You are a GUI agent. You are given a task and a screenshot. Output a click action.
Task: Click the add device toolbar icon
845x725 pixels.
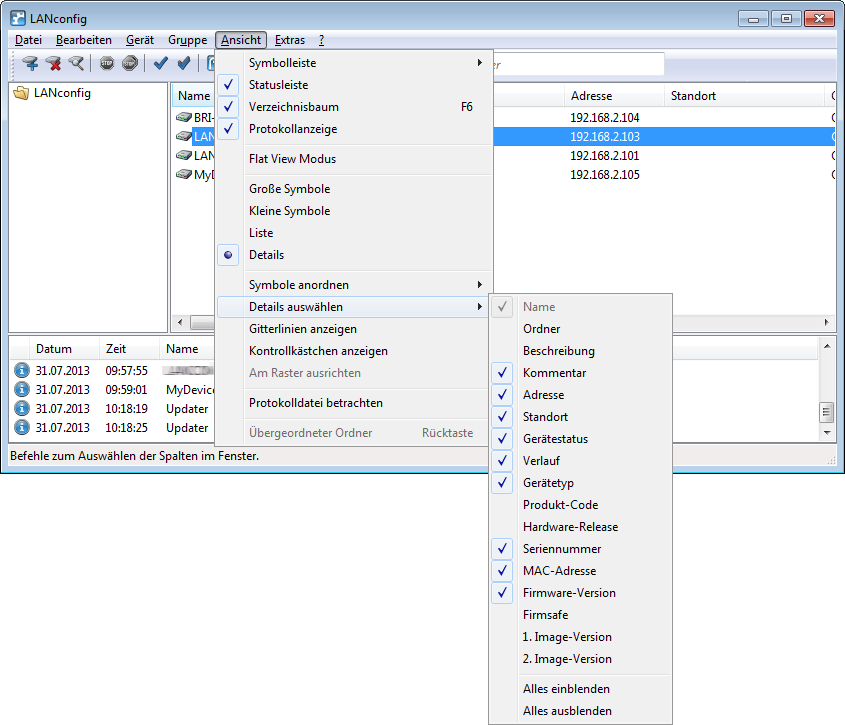click(x=31, y=64)
